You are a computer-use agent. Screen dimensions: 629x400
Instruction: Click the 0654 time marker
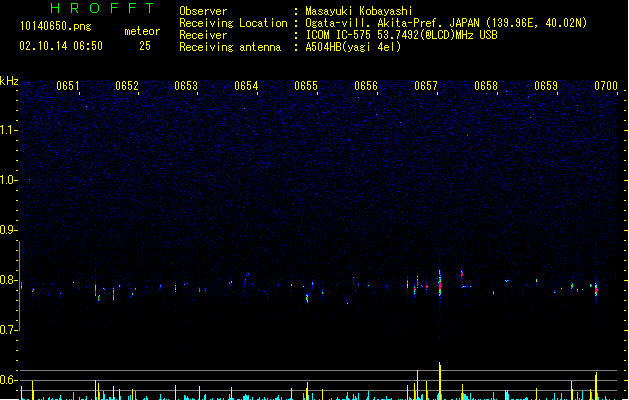(246, 86)
